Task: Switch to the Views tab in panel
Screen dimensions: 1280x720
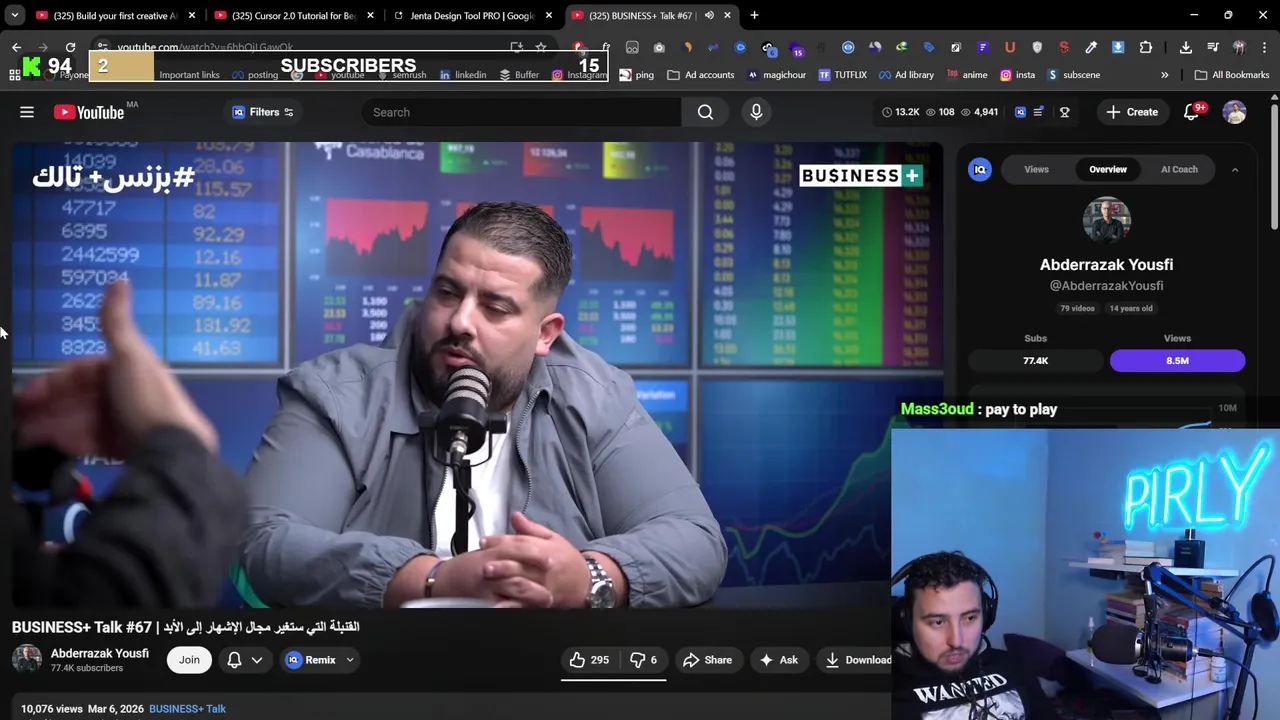Action: (x=1036, y=169)
